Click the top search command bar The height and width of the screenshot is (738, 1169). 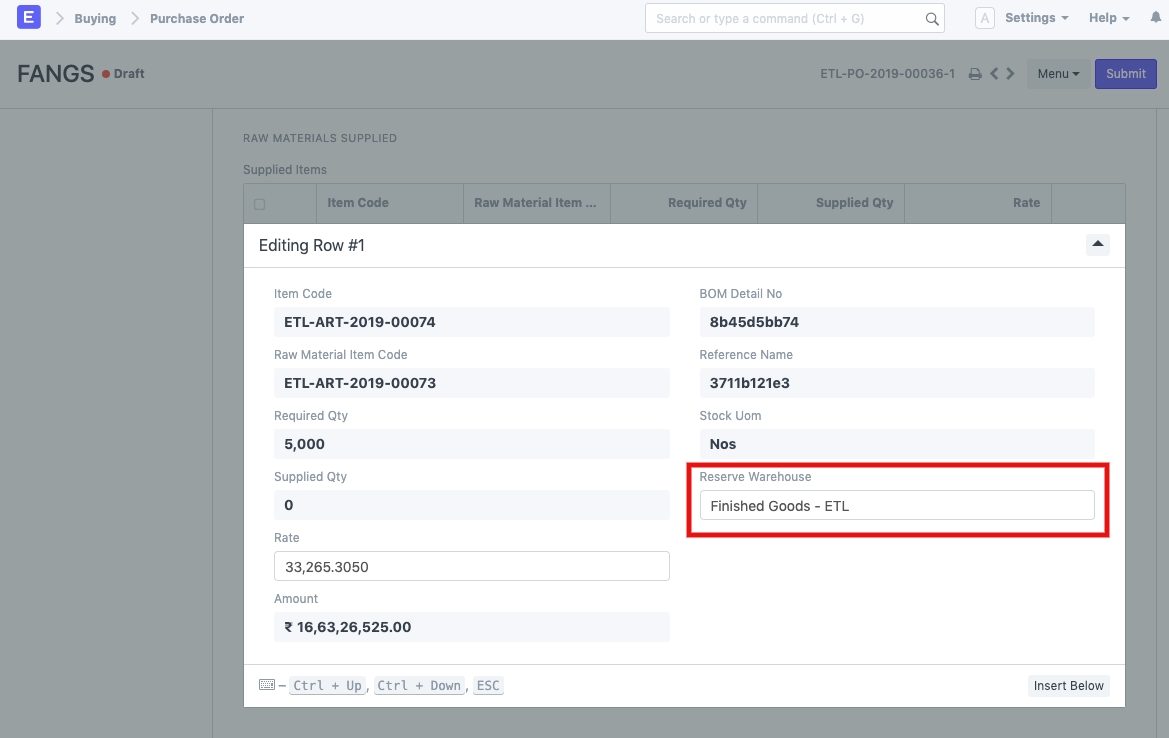(785, 18)
